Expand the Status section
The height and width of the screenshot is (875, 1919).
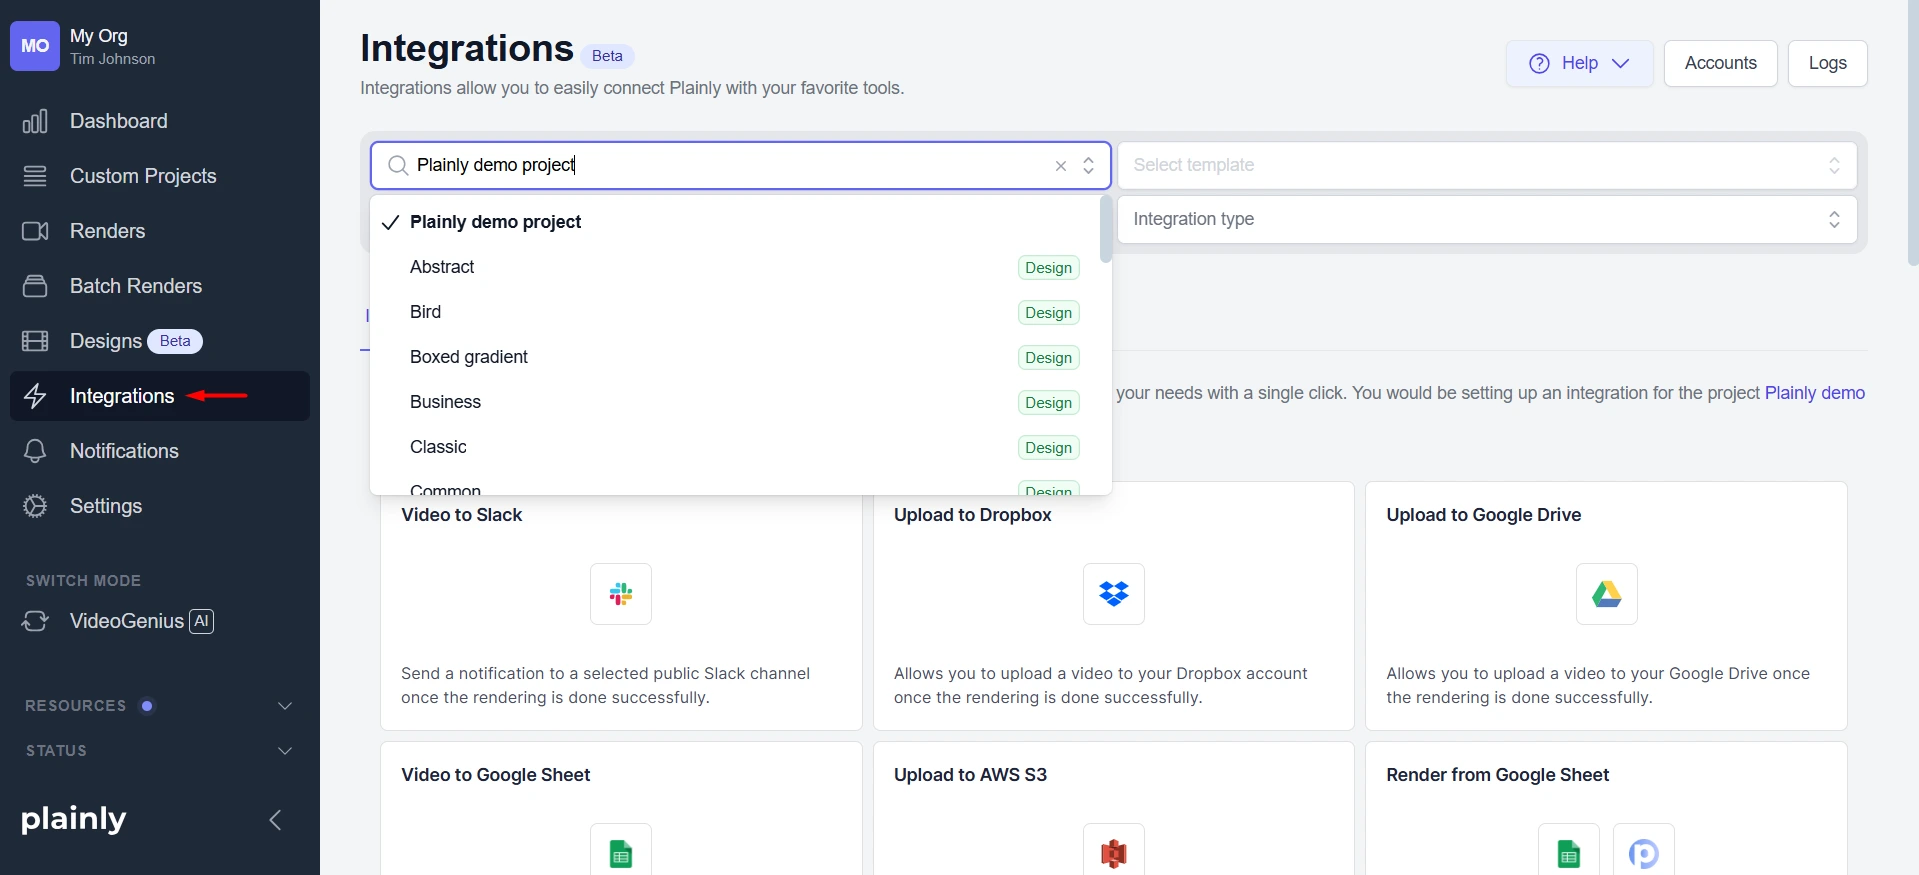[160, 751]
